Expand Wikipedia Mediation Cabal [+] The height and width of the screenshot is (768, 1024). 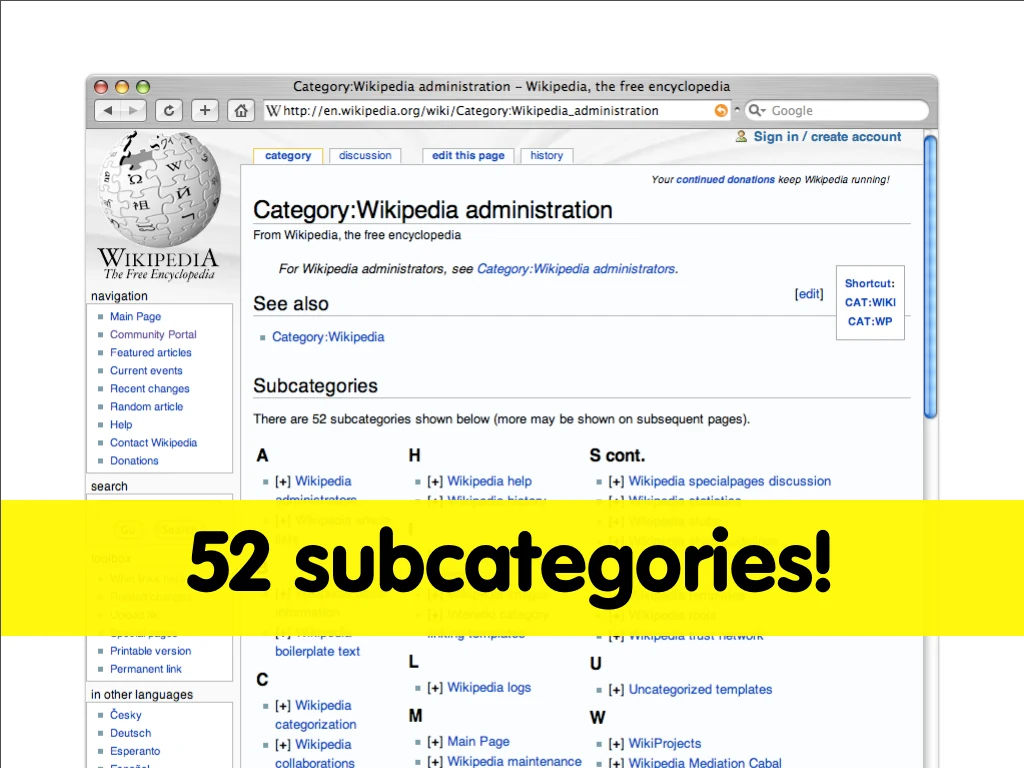point(616,763)
